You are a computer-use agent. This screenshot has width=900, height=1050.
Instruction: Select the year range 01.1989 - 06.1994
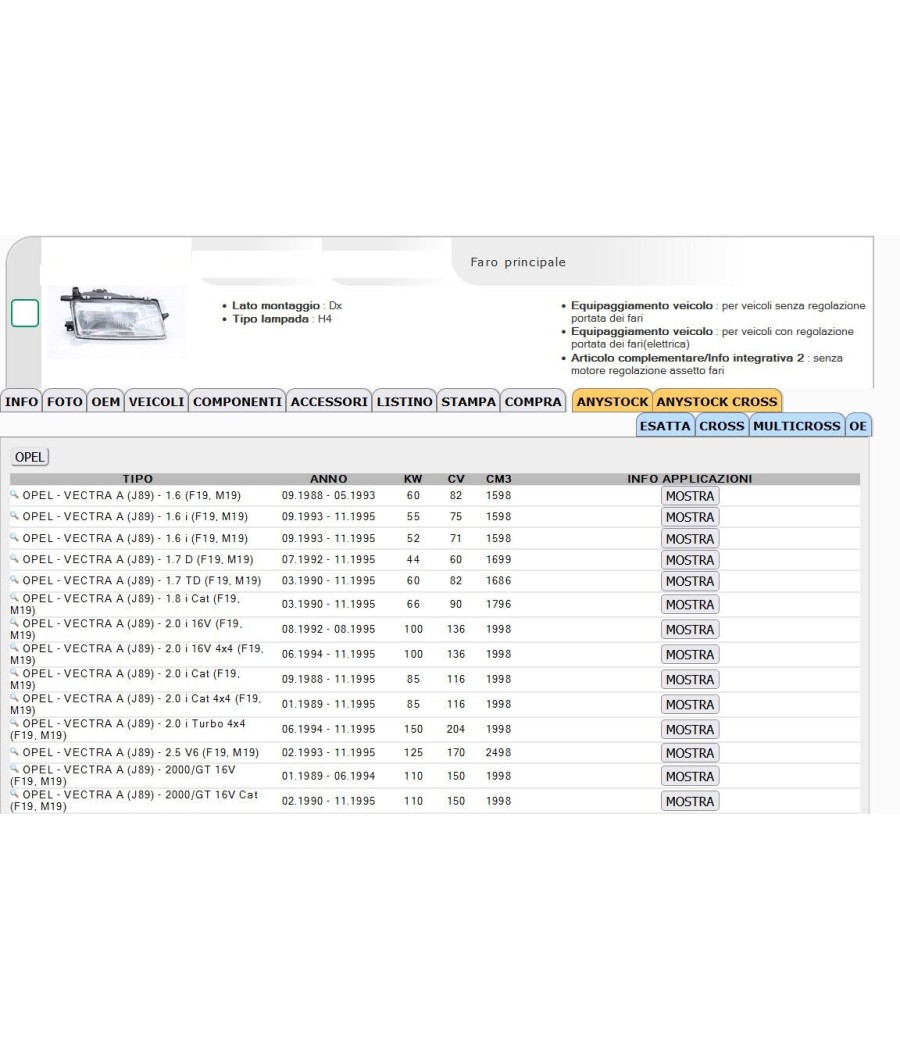(x=328, y=776)
